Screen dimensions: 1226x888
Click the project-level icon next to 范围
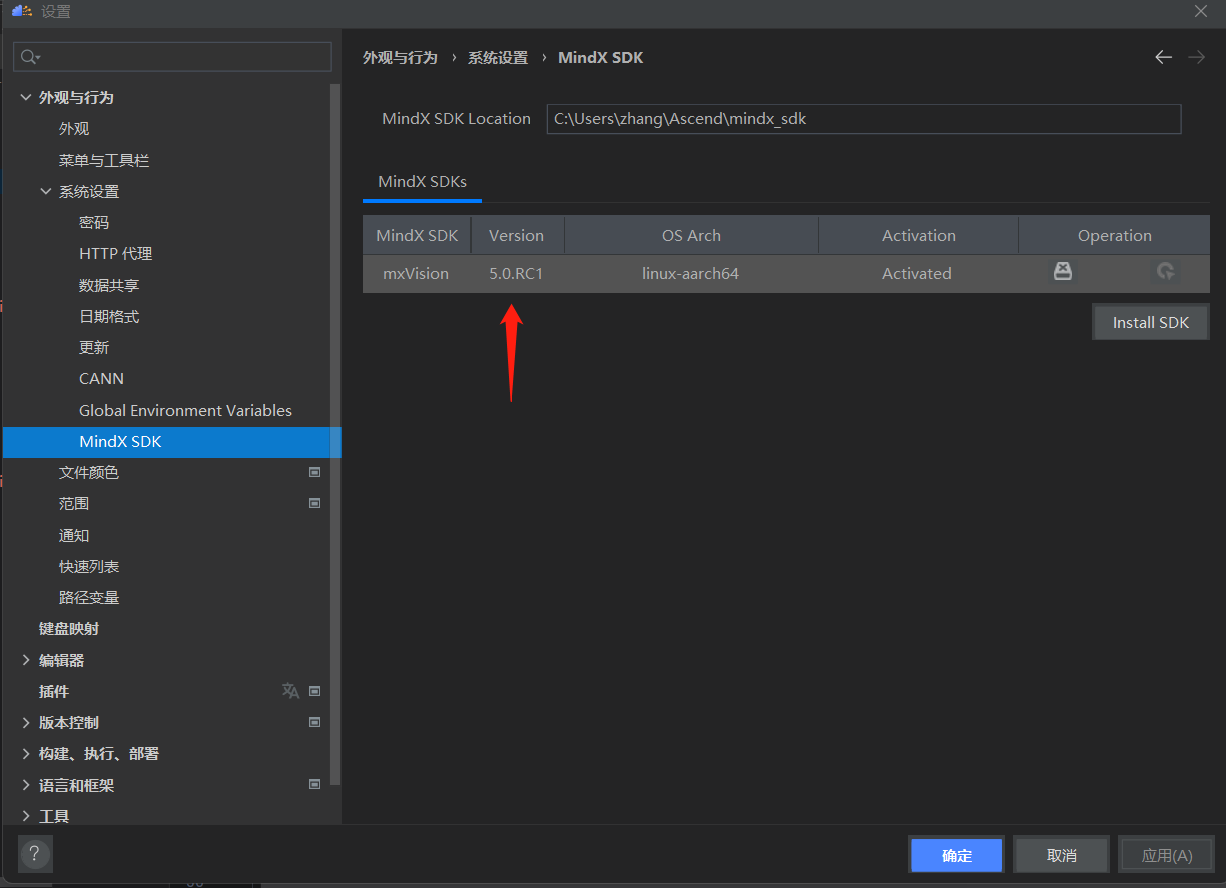[314, 503]
